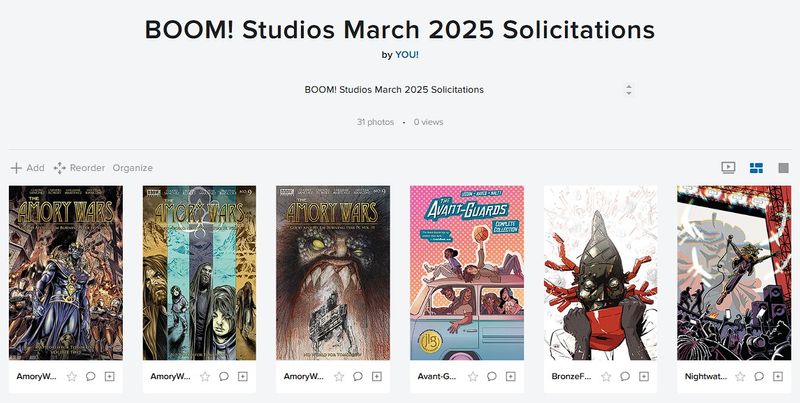
Task: Open comments on the Nightwatch photo
Action: 759,377
